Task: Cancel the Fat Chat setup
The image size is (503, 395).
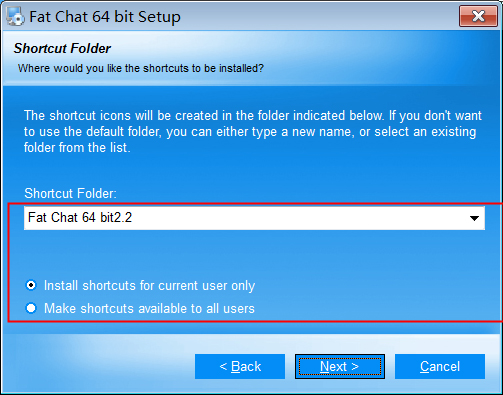Action: (440, 366)
